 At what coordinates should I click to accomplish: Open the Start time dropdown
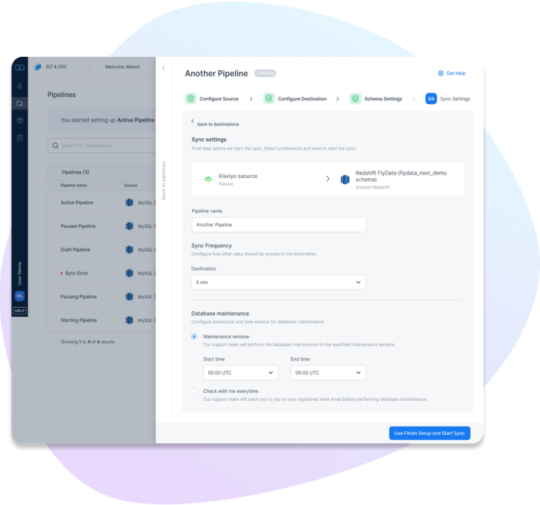(241, 373)
